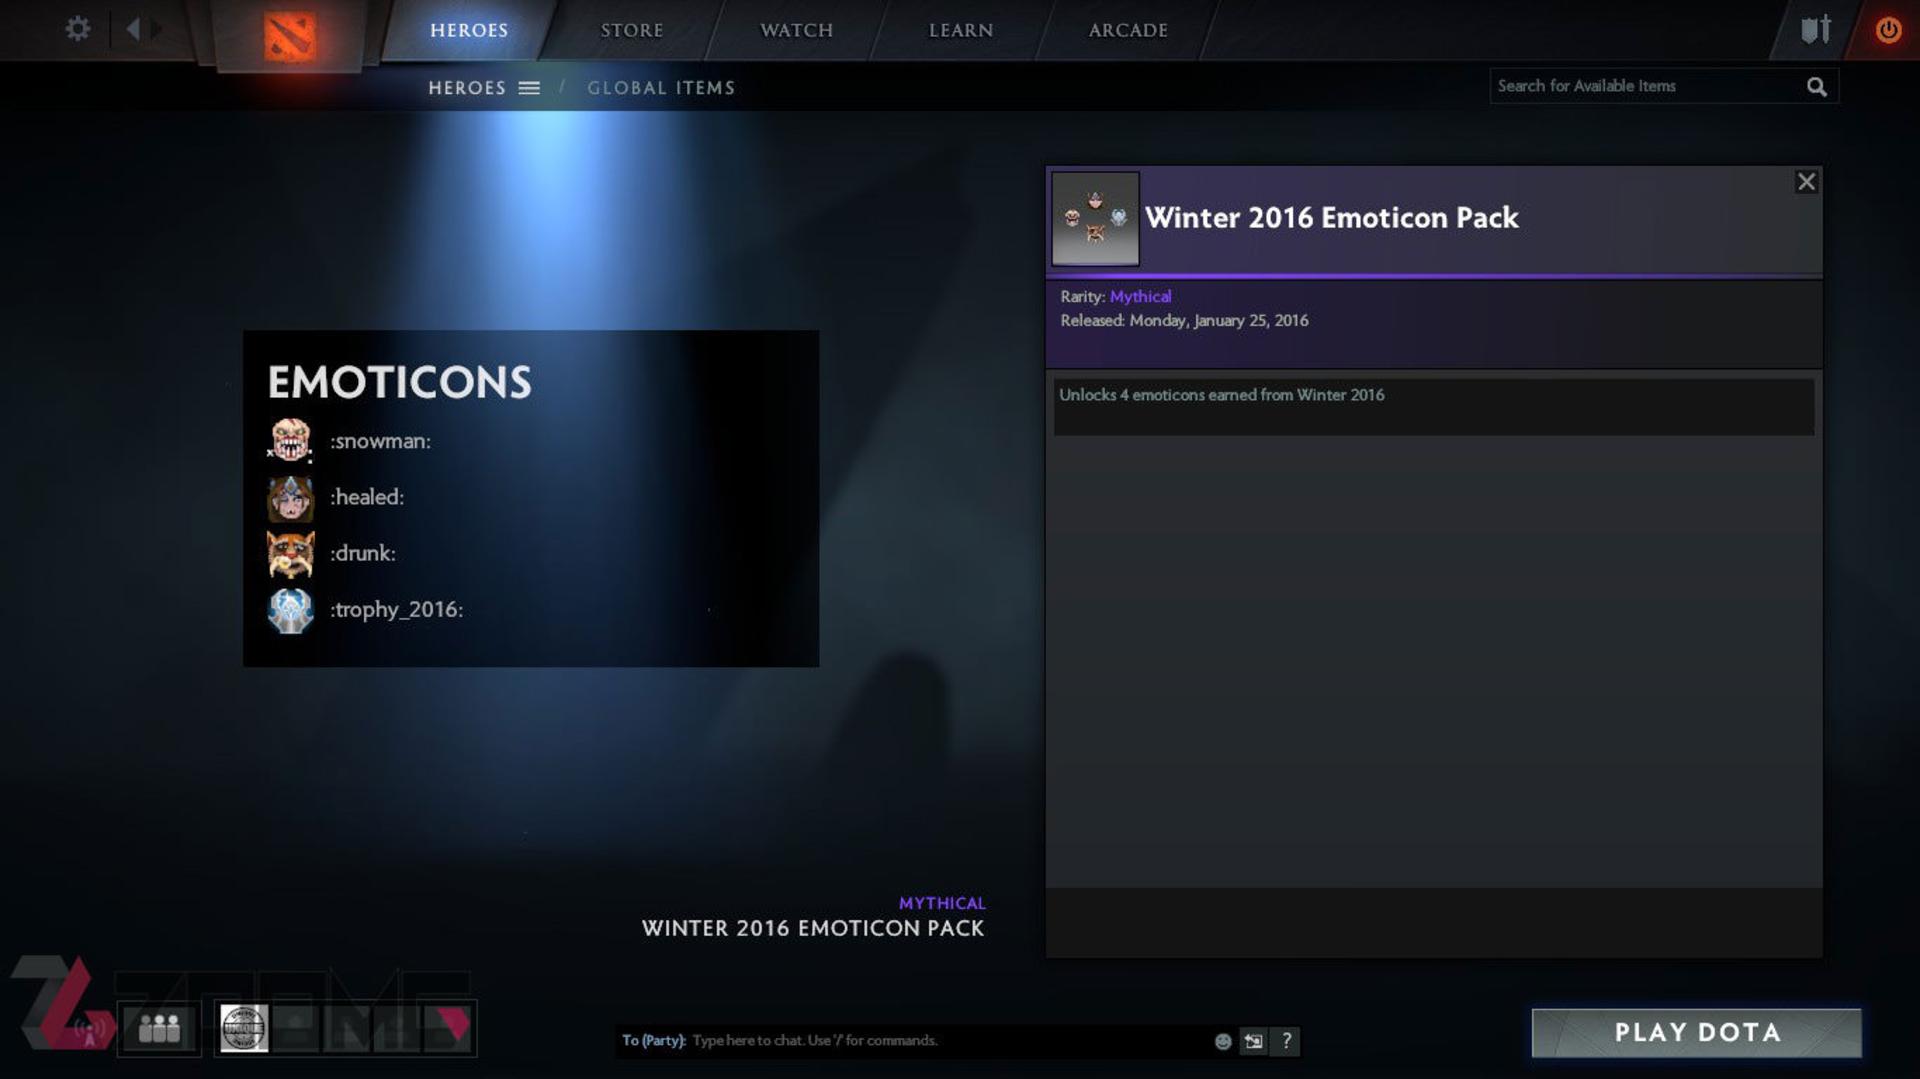Open the party members icon
This screenshot has width=1920, height=1079.
tap(159, 1028)
